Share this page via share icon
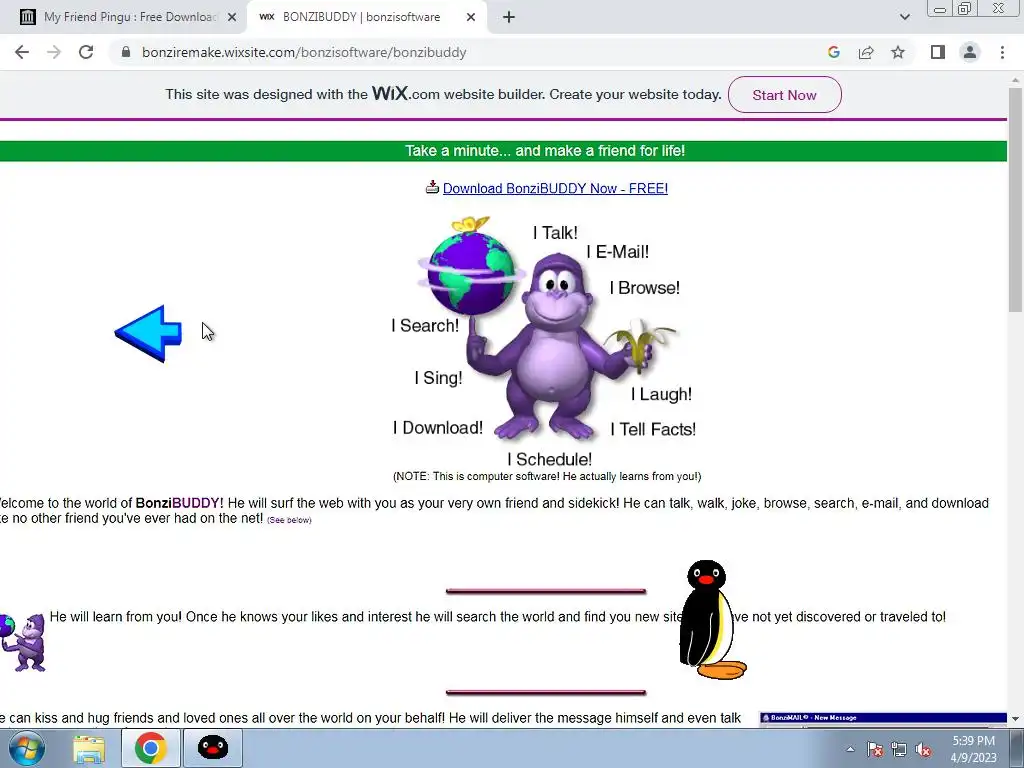The height and width of the screenshot is (768, 1024). click(866, 52)
